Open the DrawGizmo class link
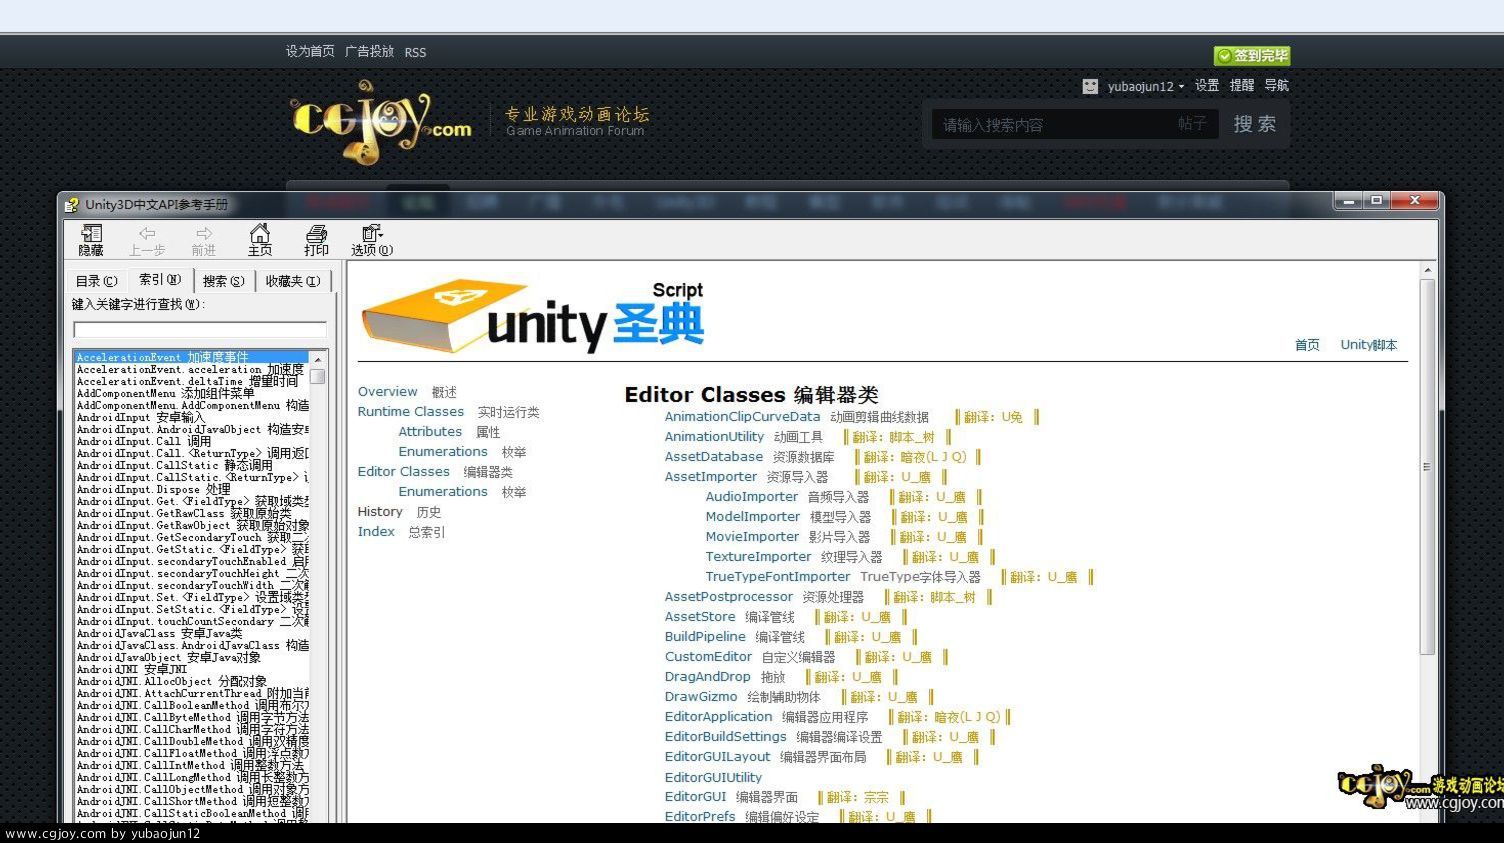Image resolution: width=1504 pixels, height=843 pixels. [701, 697]
